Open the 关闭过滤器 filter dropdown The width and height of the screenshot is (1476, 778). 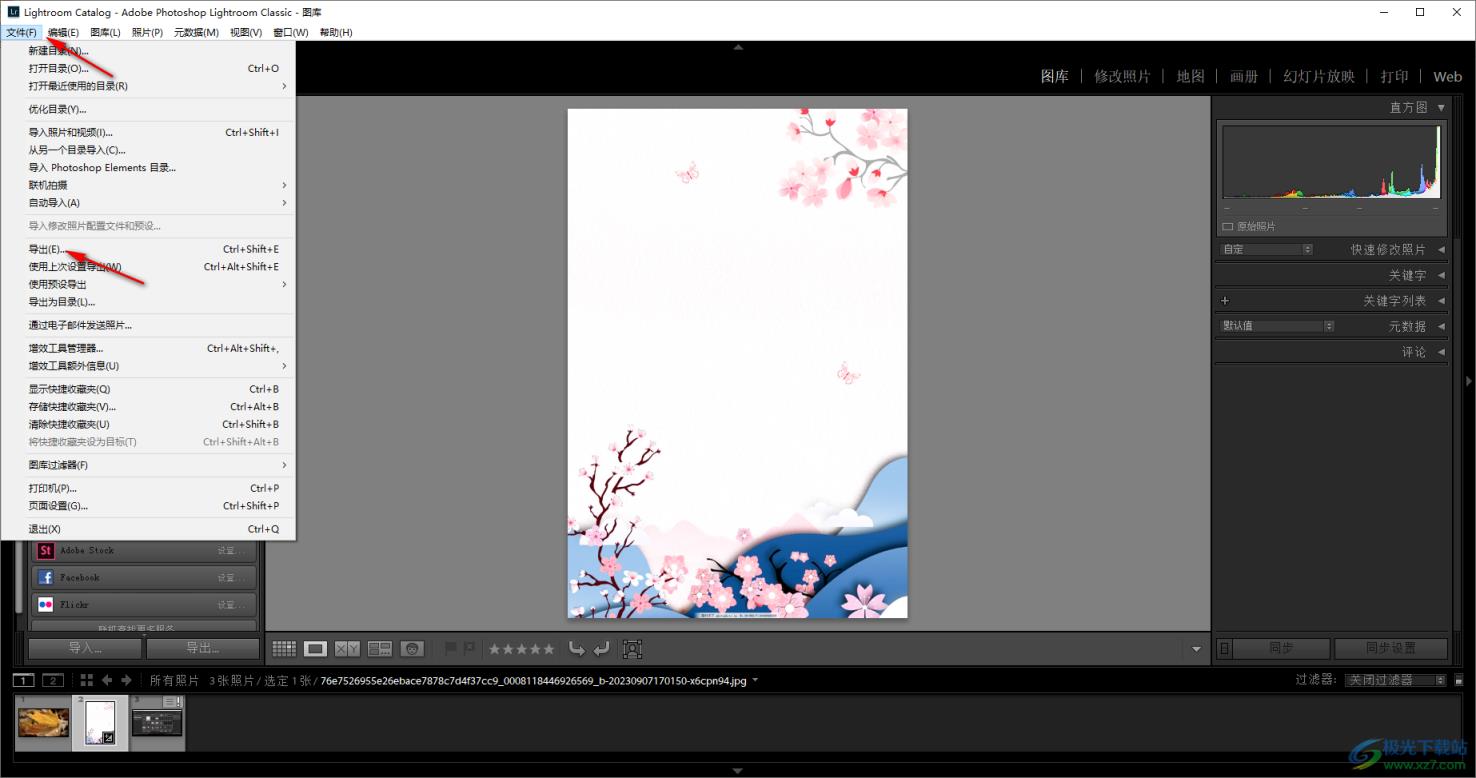point(1395,680)
